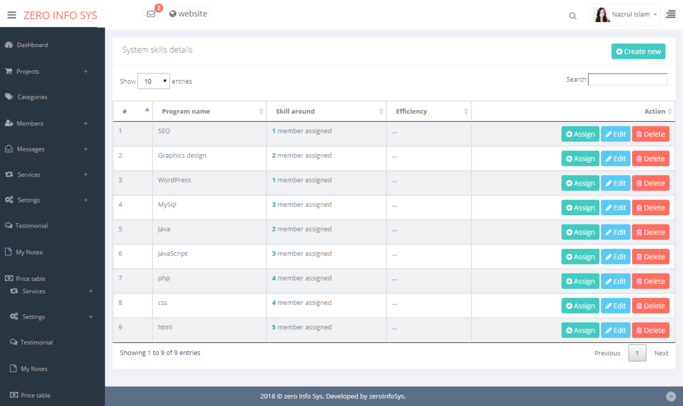Assign members to SEO skill
The image size is (683, 406).
pos(580,134)
